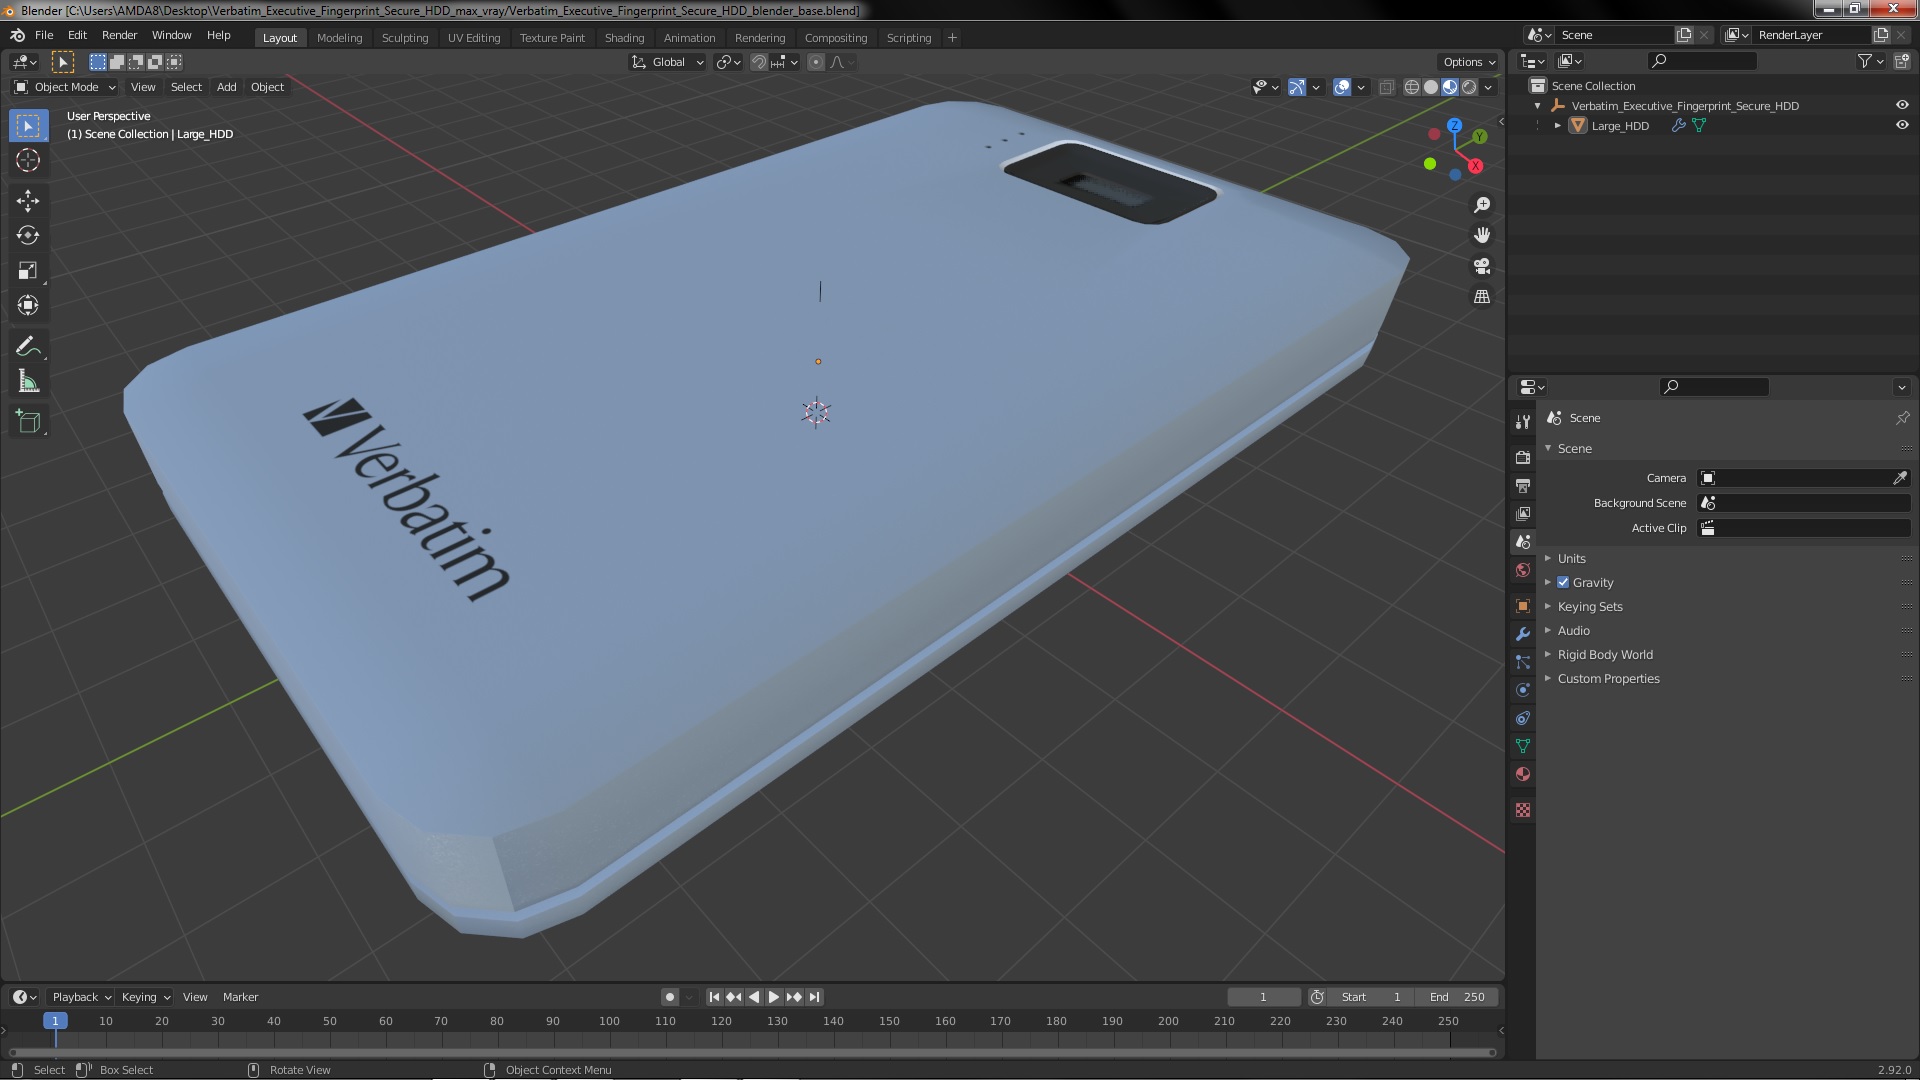Select the Scale tool
The image size is (1920, 1080).
click(28, 271)
